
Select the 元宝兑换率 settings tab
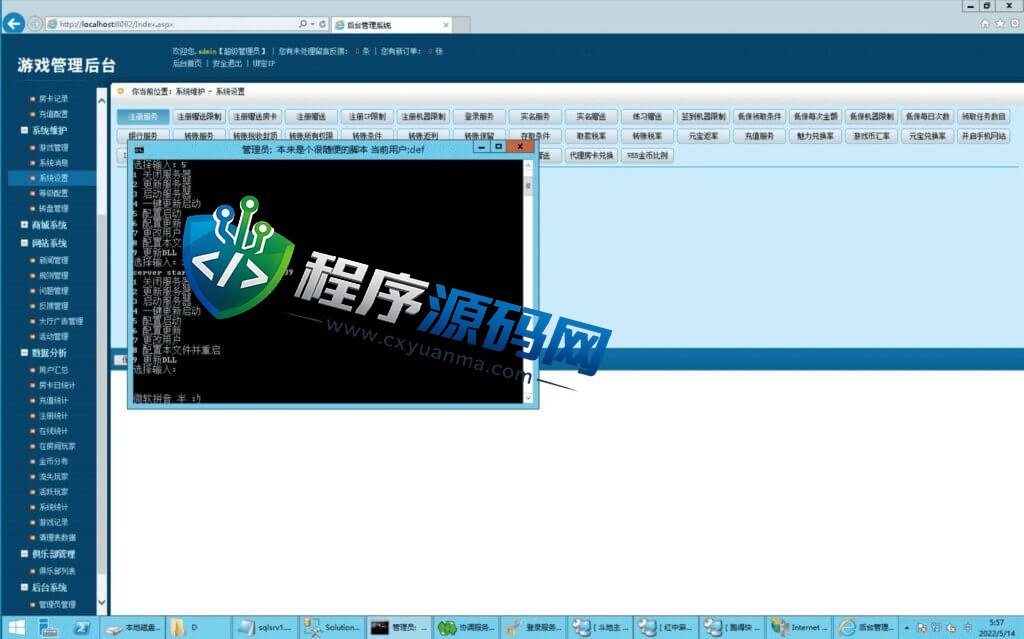point(927,136)
